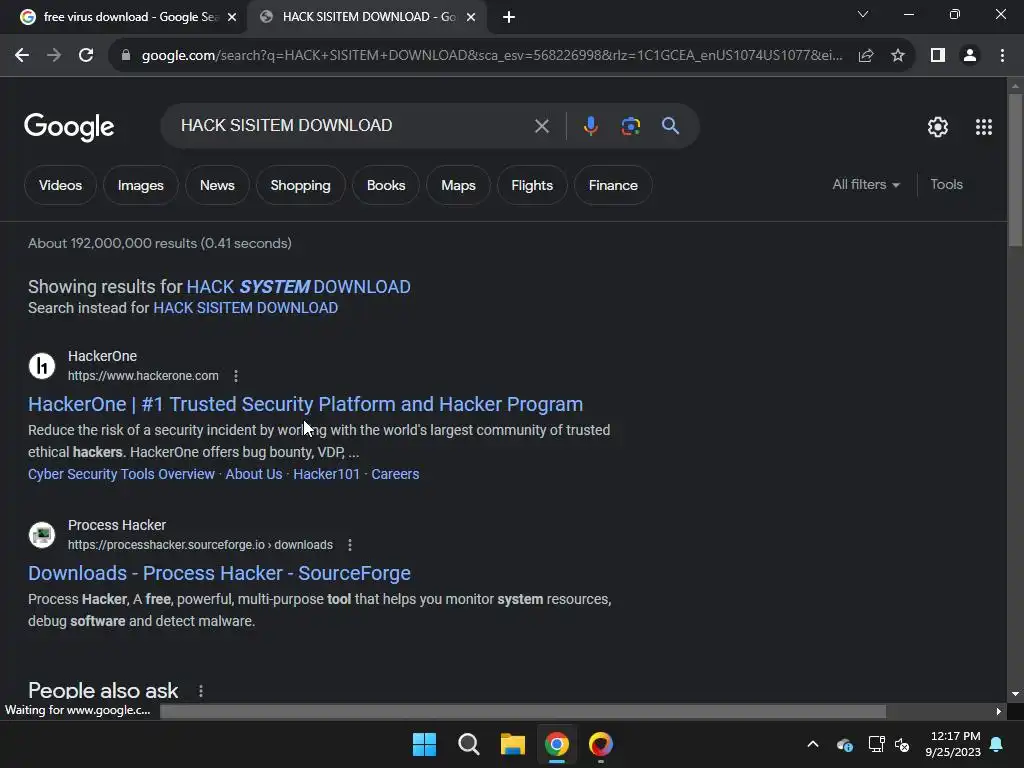Go back to previous page

pyautogui.click(x=22, y=56)
